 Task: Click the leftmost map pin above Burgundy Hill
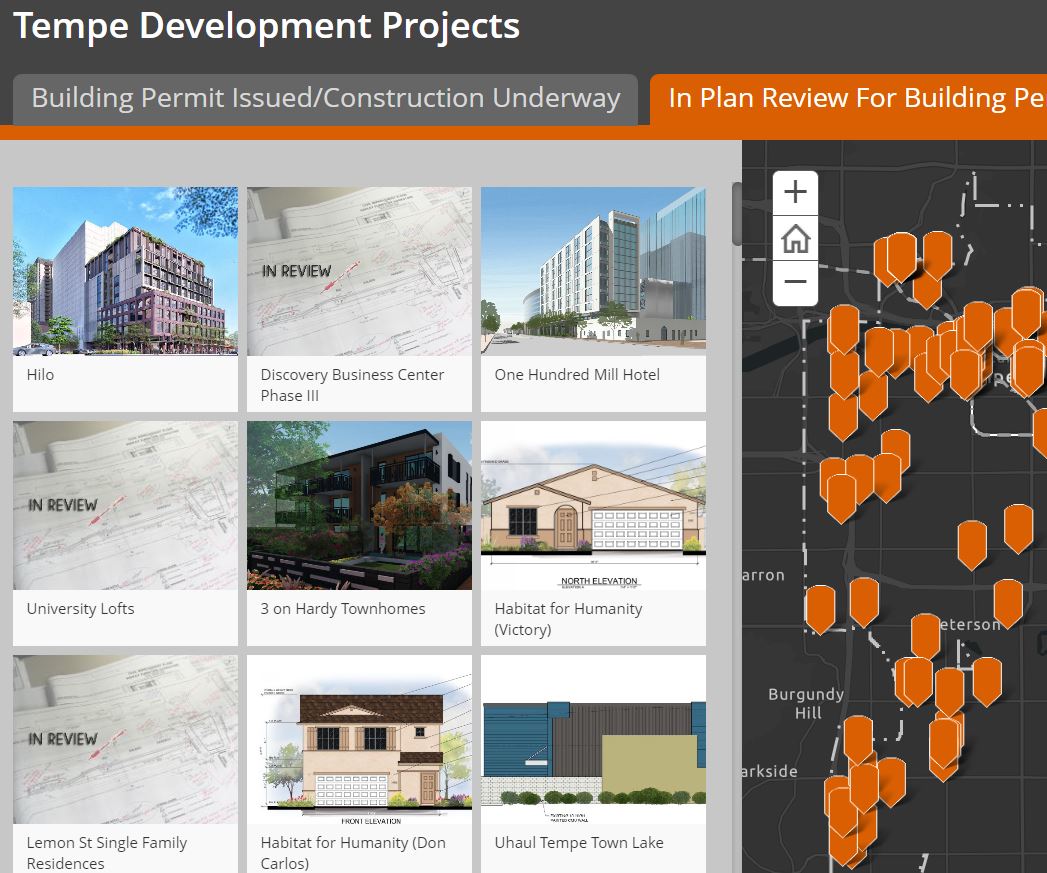820,605
